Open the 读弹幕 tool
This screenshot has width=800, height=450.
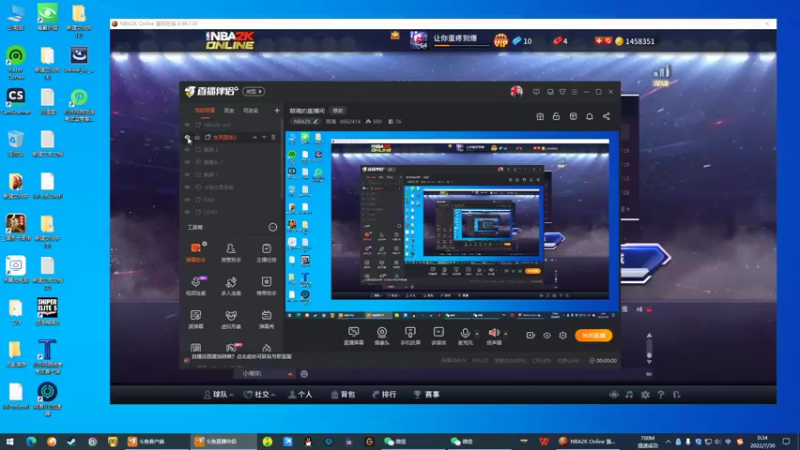coord(196,319)
